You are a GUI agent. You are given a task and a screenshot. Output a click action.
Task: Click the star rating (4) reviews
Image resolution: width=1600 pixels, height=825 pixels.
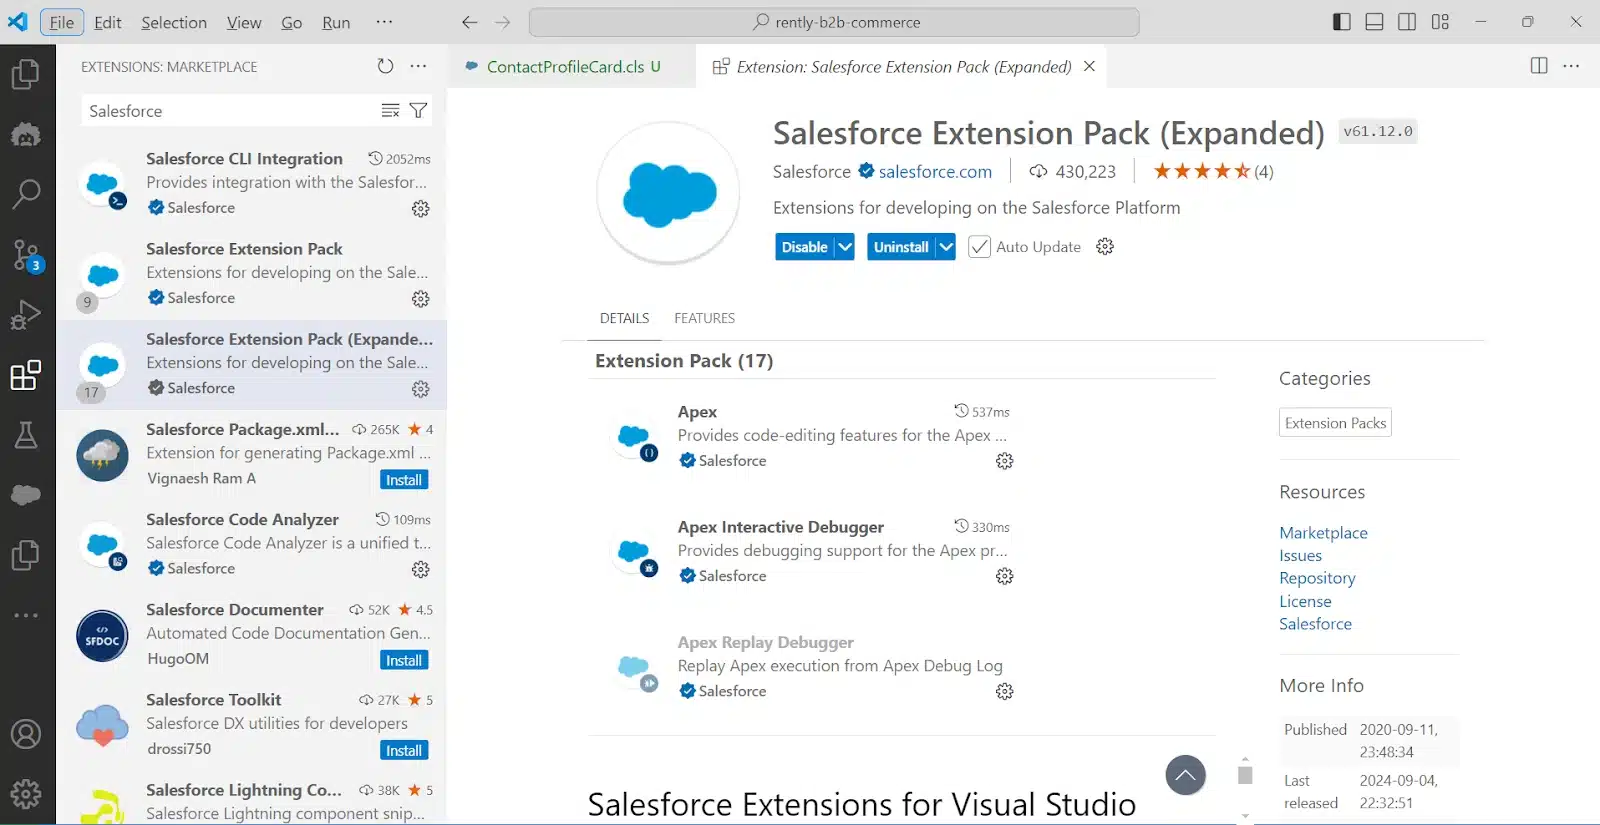click(1213, 171)
